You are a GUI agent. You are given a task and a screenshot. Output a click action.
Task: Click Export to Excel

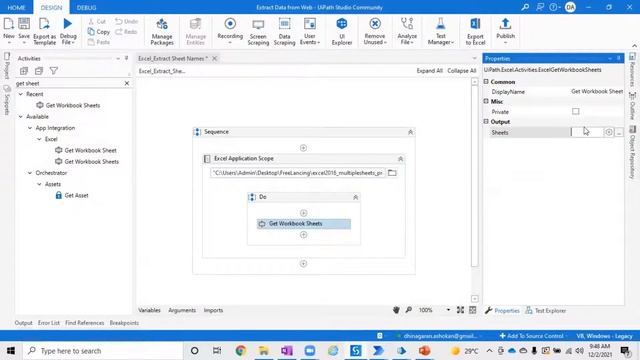475,31
